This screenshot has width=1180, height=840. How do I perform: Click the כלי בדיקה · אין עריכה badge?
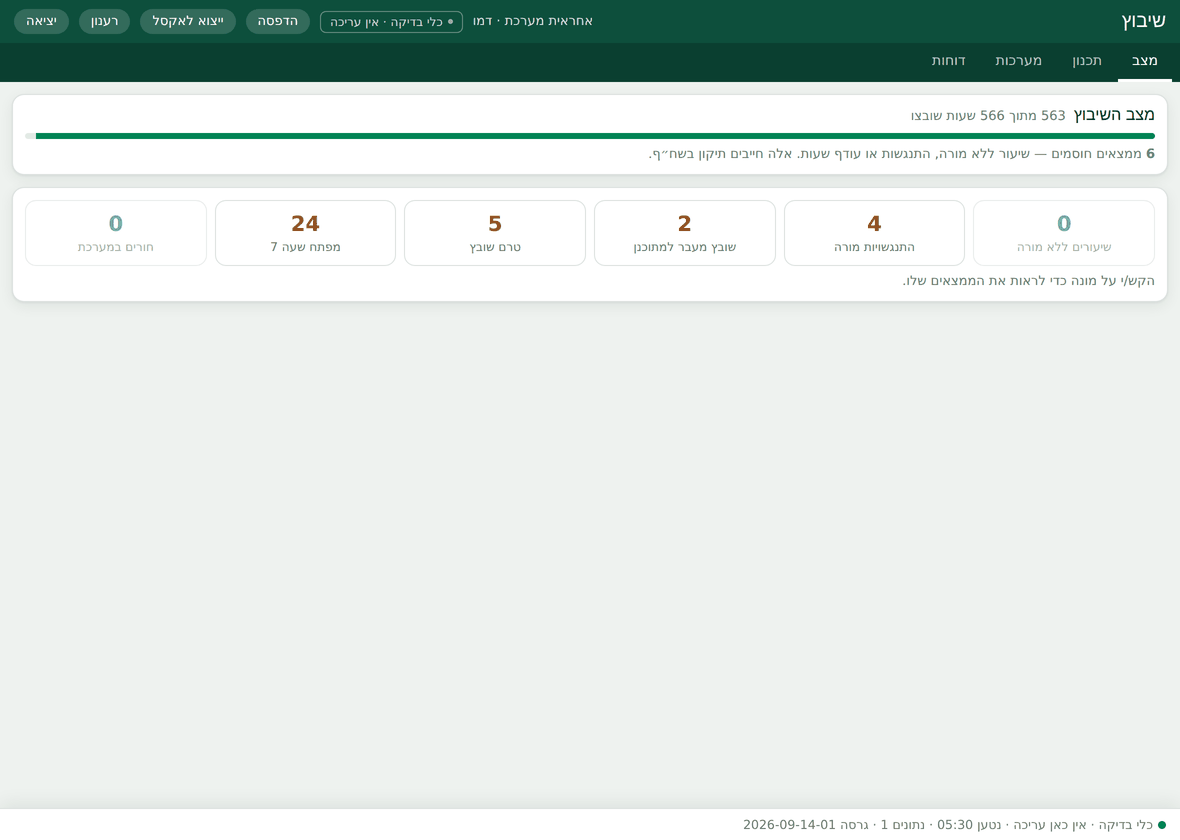[391, 22]
